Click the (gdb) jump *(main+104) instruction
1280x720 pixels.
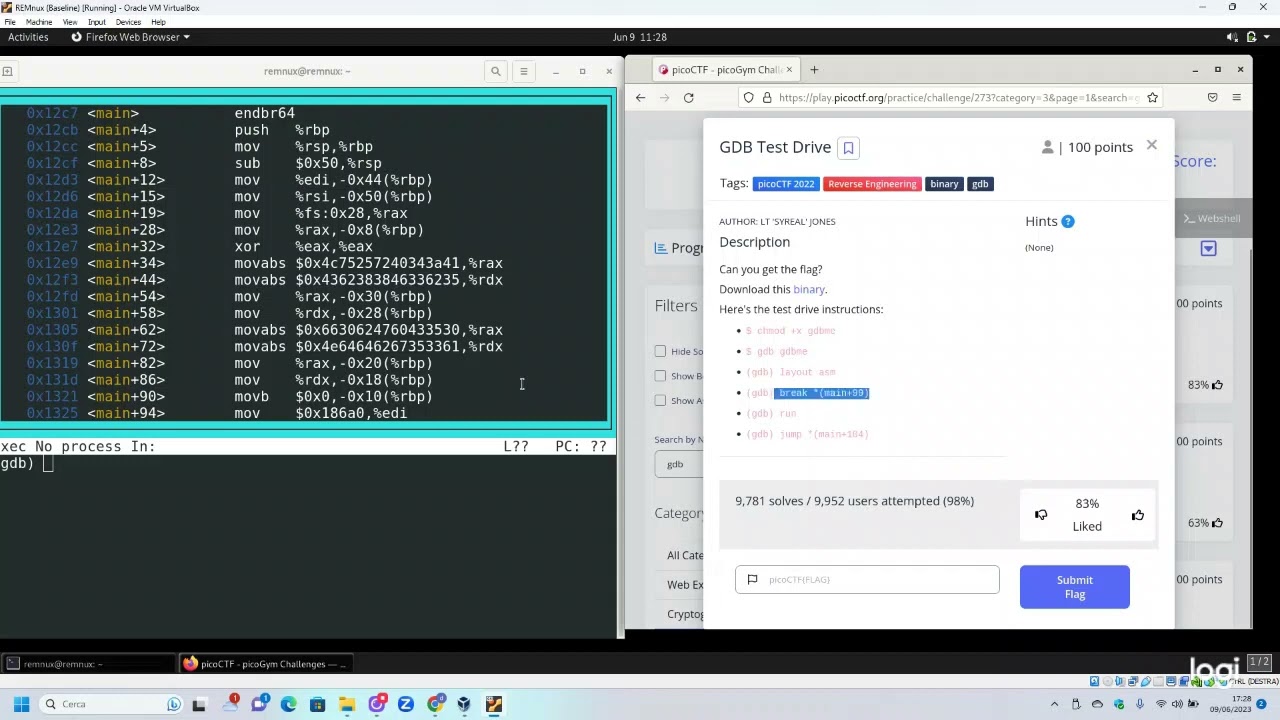[x=807, y=434]
